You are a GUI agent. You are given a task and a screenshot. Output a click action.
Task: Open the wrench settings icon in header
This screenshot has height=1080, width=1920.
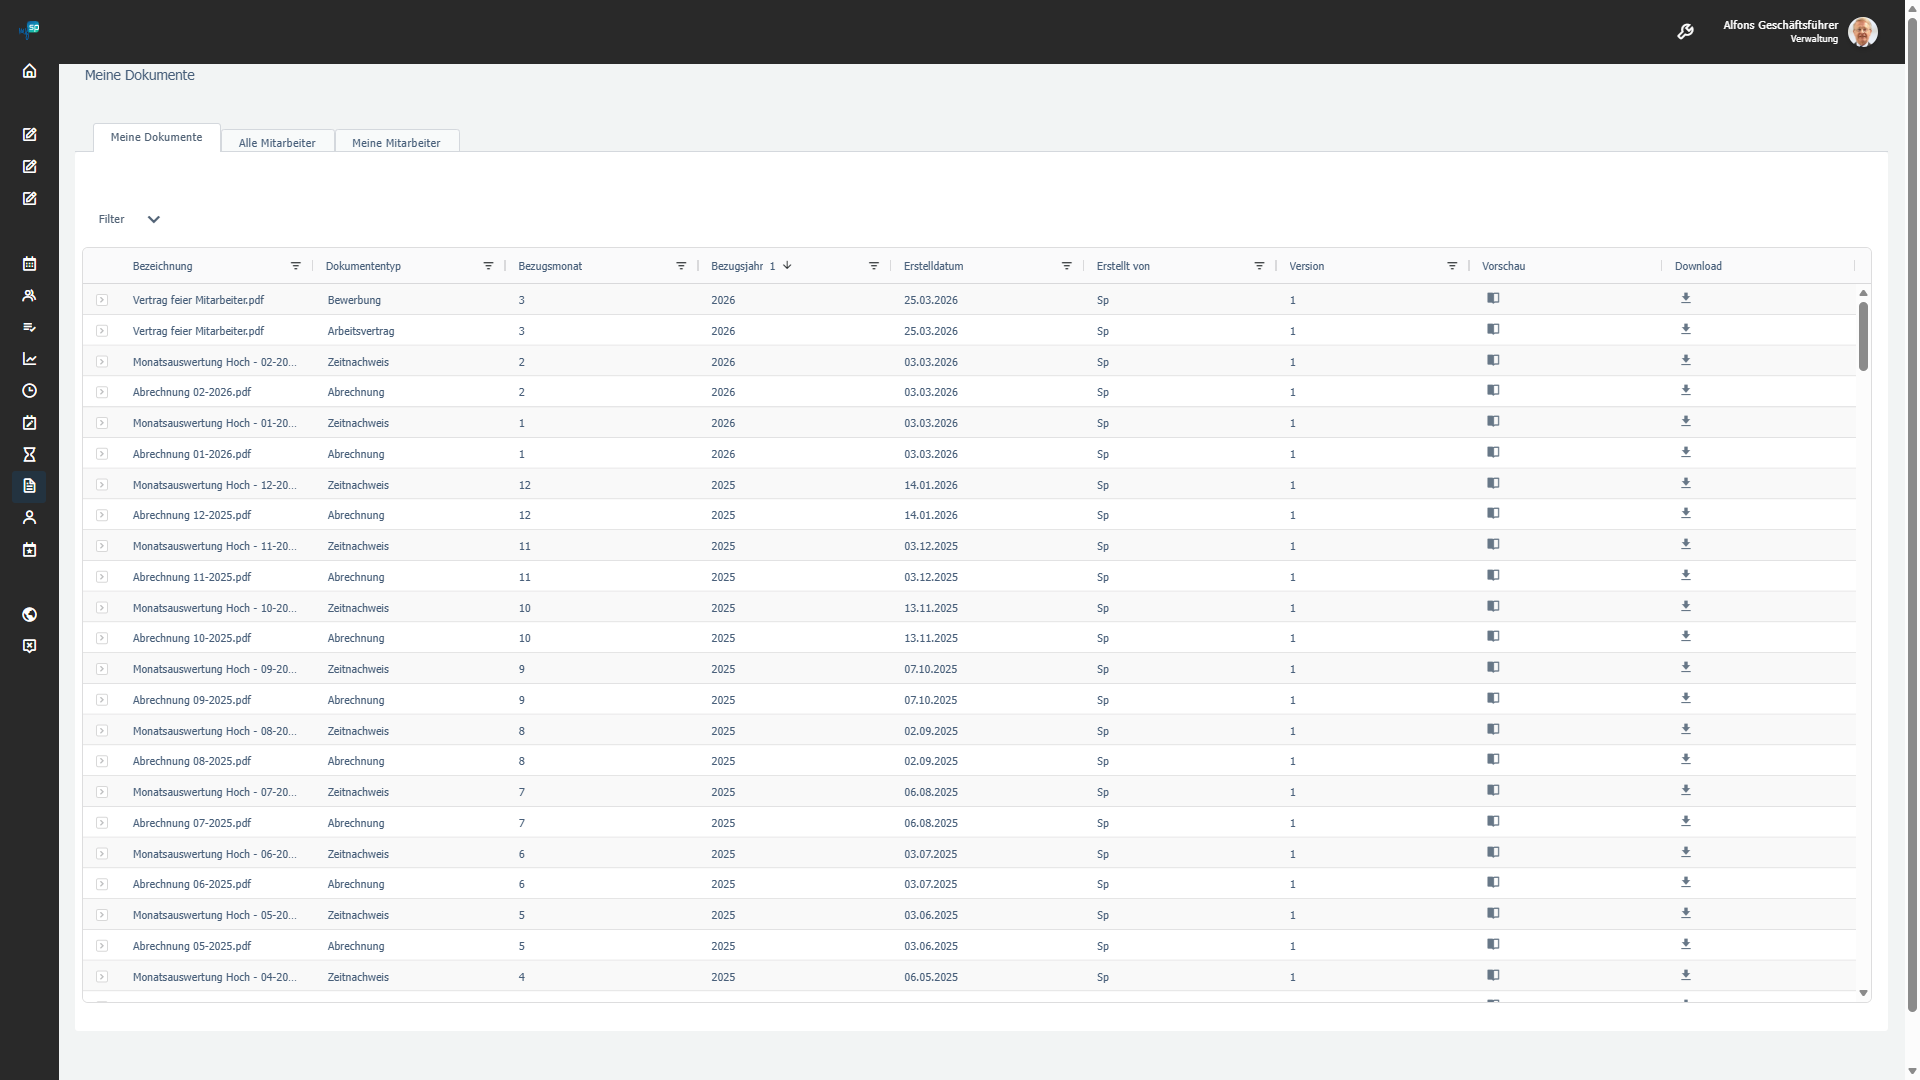pos(1685,32)
